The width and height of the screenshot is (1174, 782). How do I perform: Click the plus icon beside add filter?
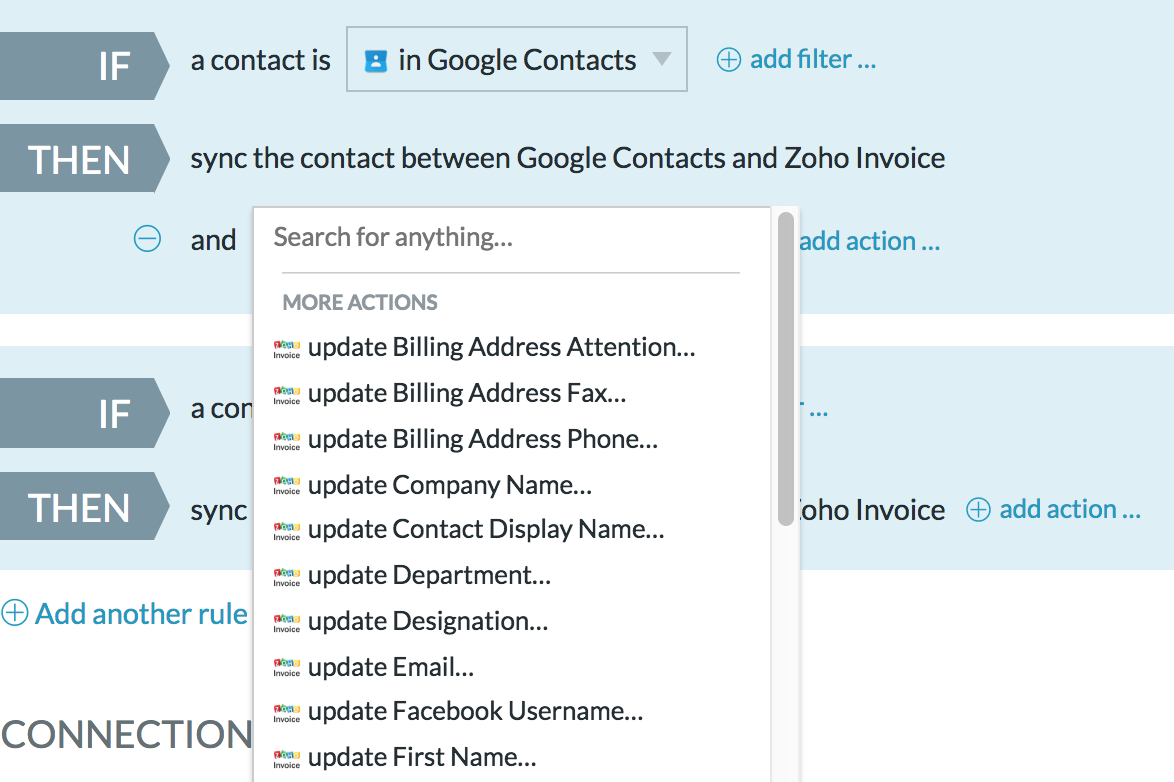729,59
